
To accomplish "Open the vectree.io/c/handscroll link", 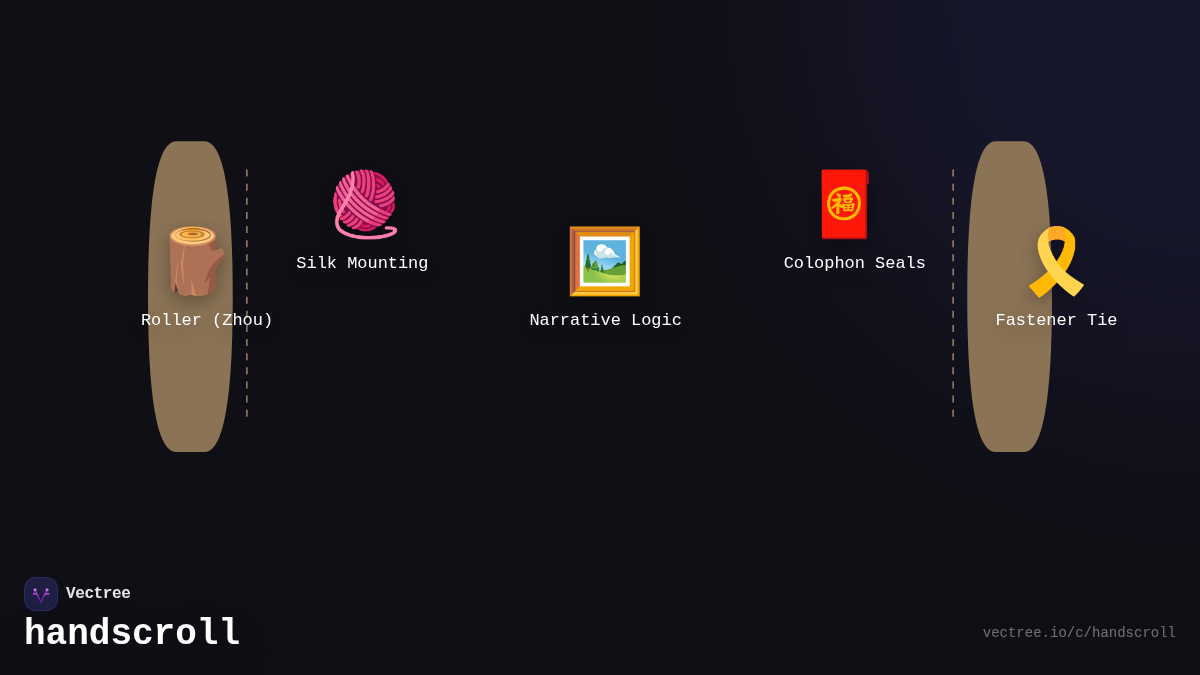I will tap(1079, 633).
